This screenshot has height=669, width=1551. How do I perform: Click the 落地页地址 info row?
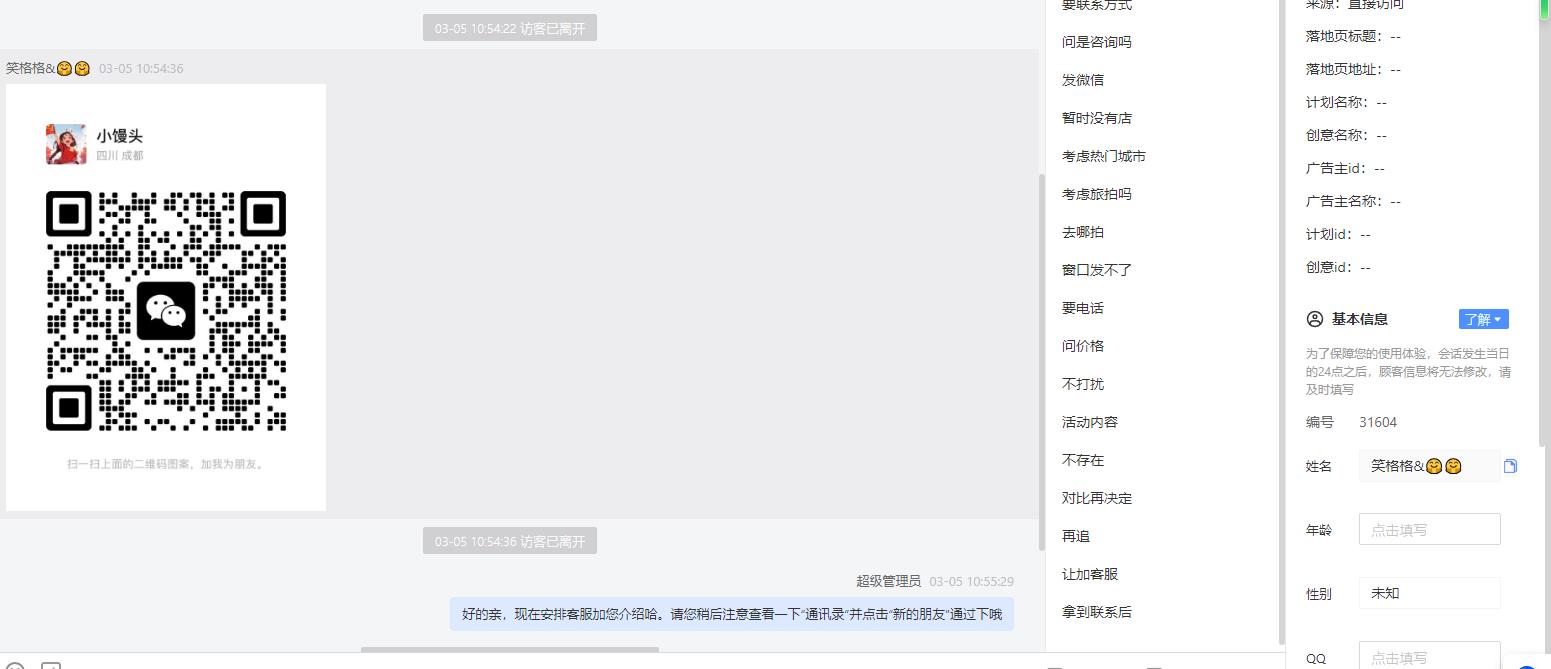[1353, 69]
